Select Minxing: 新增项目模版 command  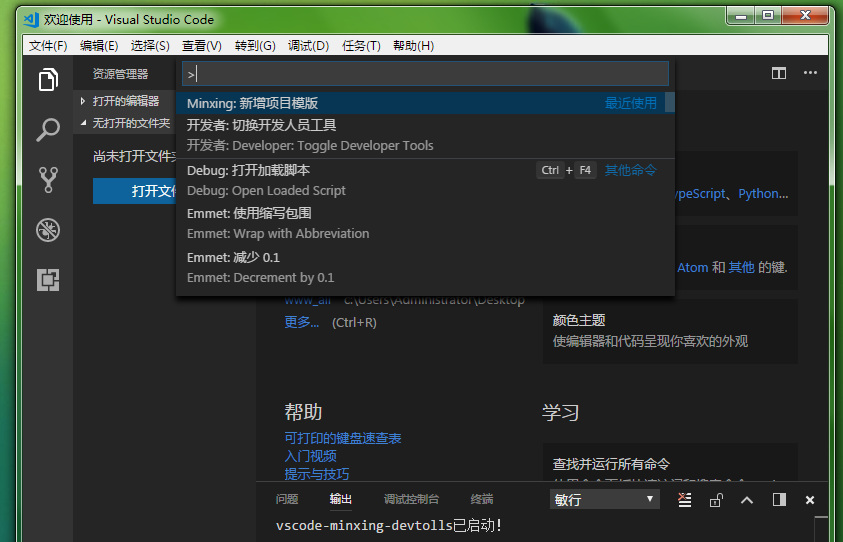pos(420,103)
